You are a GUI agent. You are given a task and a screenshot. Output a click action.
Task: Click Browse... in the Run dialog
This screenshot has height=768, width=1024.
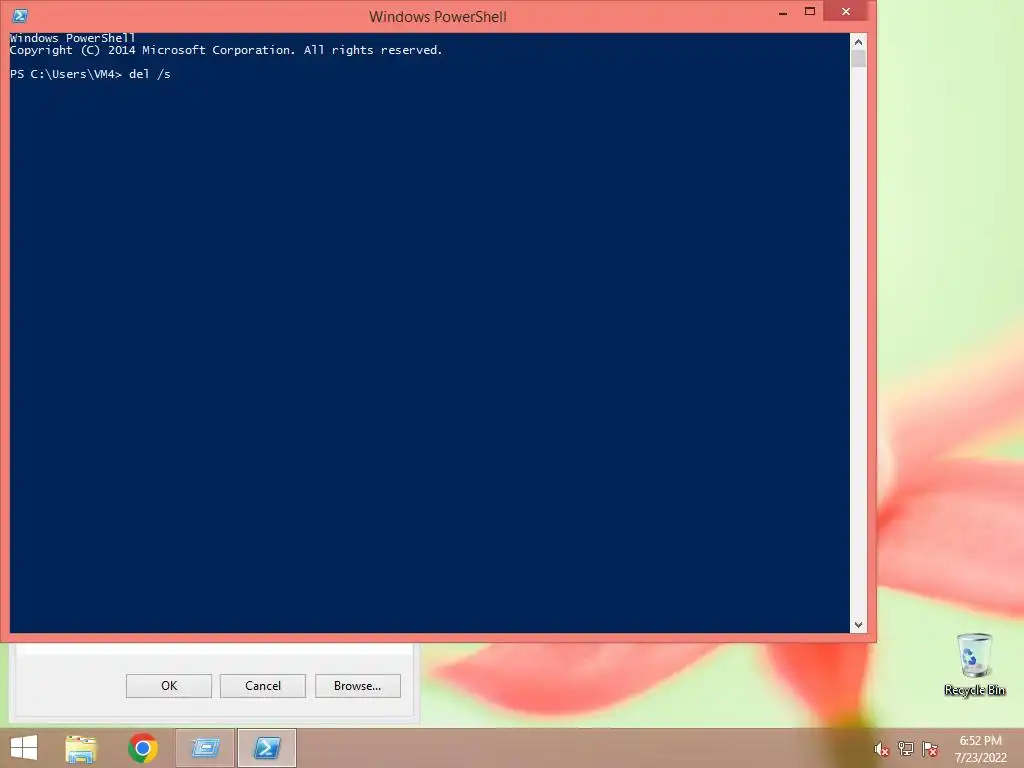[x=357, y=686]
